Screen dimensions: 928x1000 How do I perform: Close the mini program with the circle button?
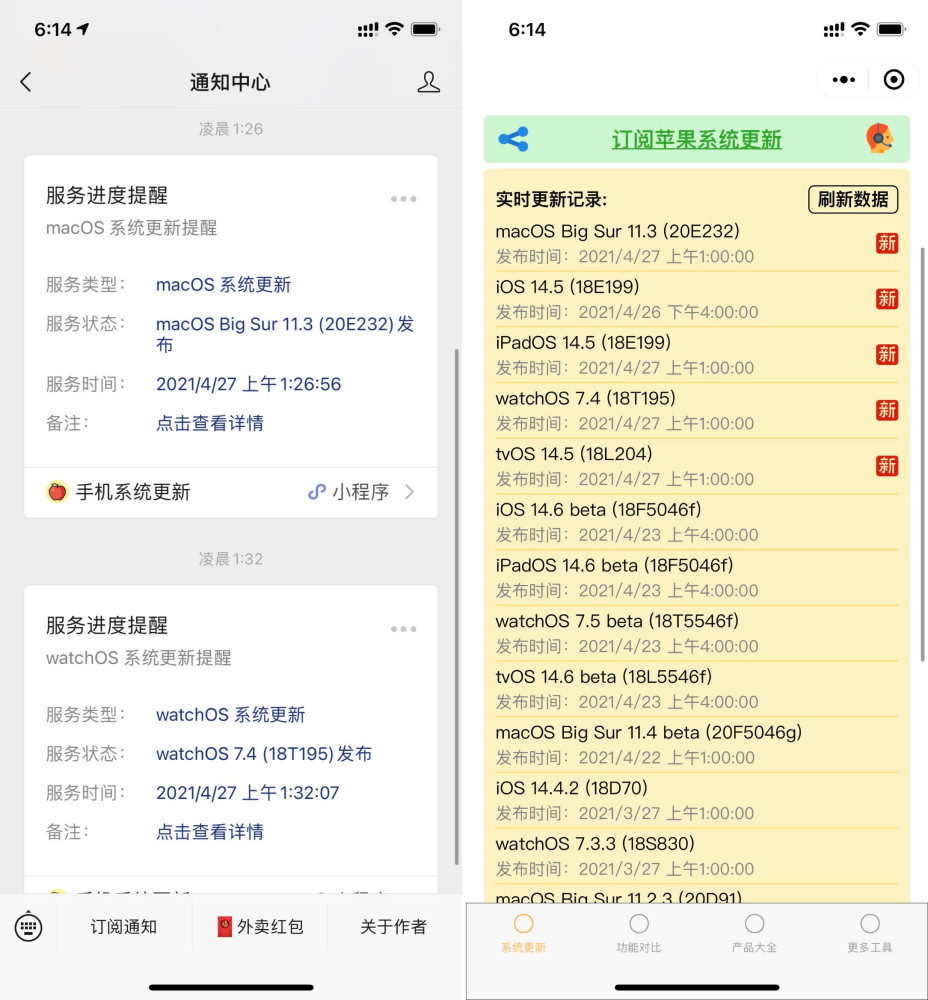(x=894, y=80)
